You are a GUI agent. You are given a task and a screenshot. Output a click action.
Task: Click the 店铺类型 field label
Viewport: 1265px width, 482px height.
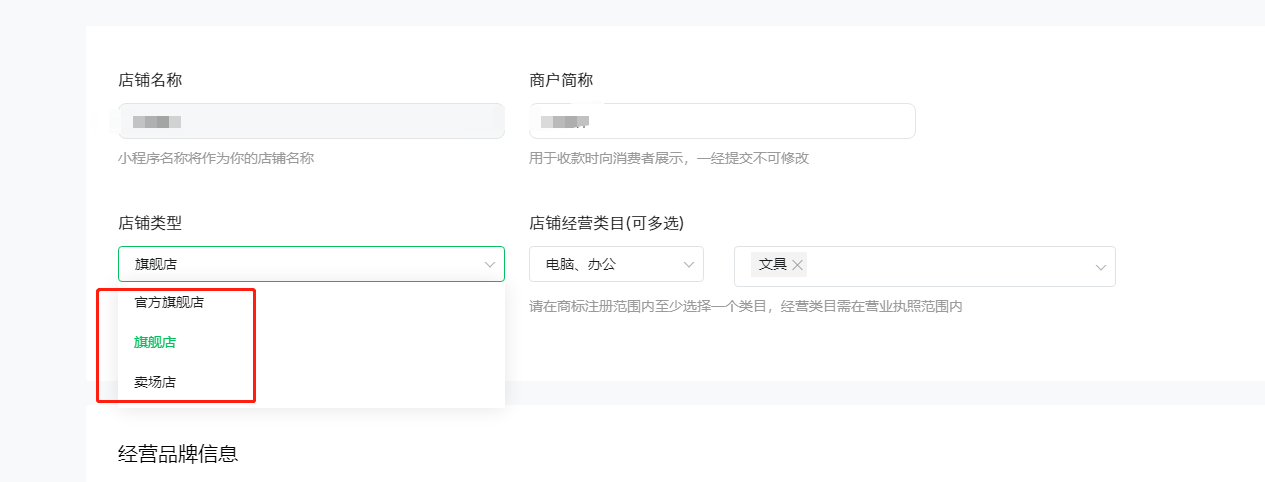(x=150, y=223)
